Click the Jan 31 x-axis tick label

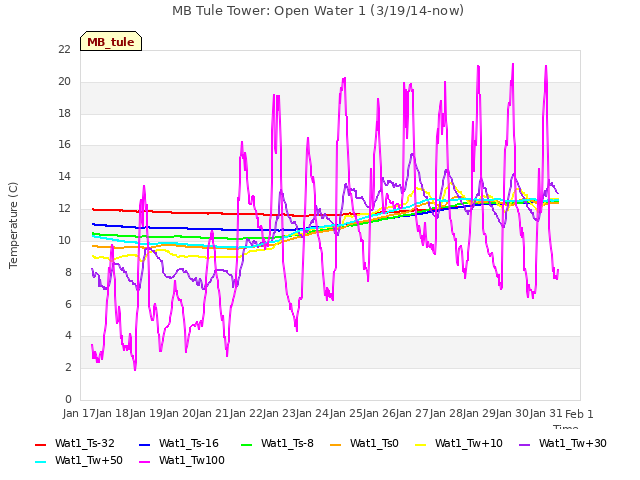point(547,413)
